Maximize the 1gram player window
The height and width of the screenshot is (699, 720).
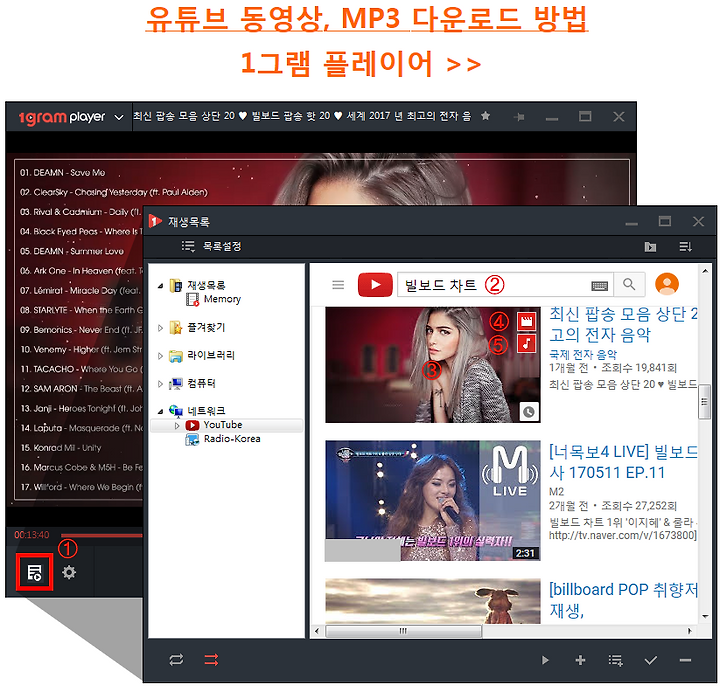pyautogui.click(x=585, y=117)
